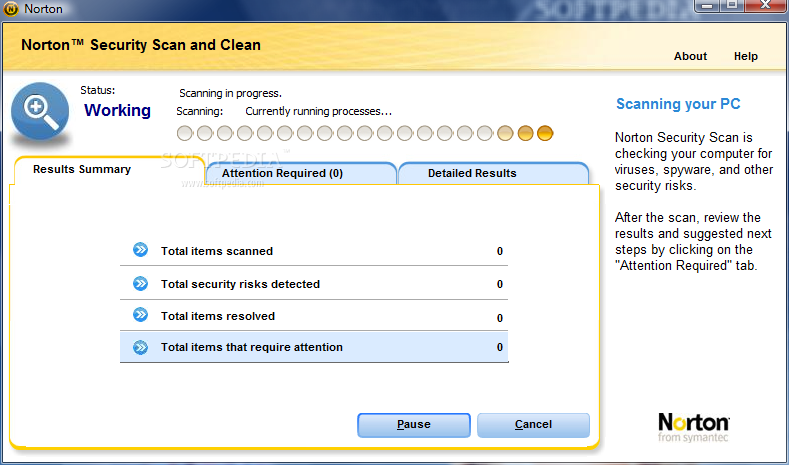789x465 pixels.
Task: Open the About link
Action: [690, 56]
